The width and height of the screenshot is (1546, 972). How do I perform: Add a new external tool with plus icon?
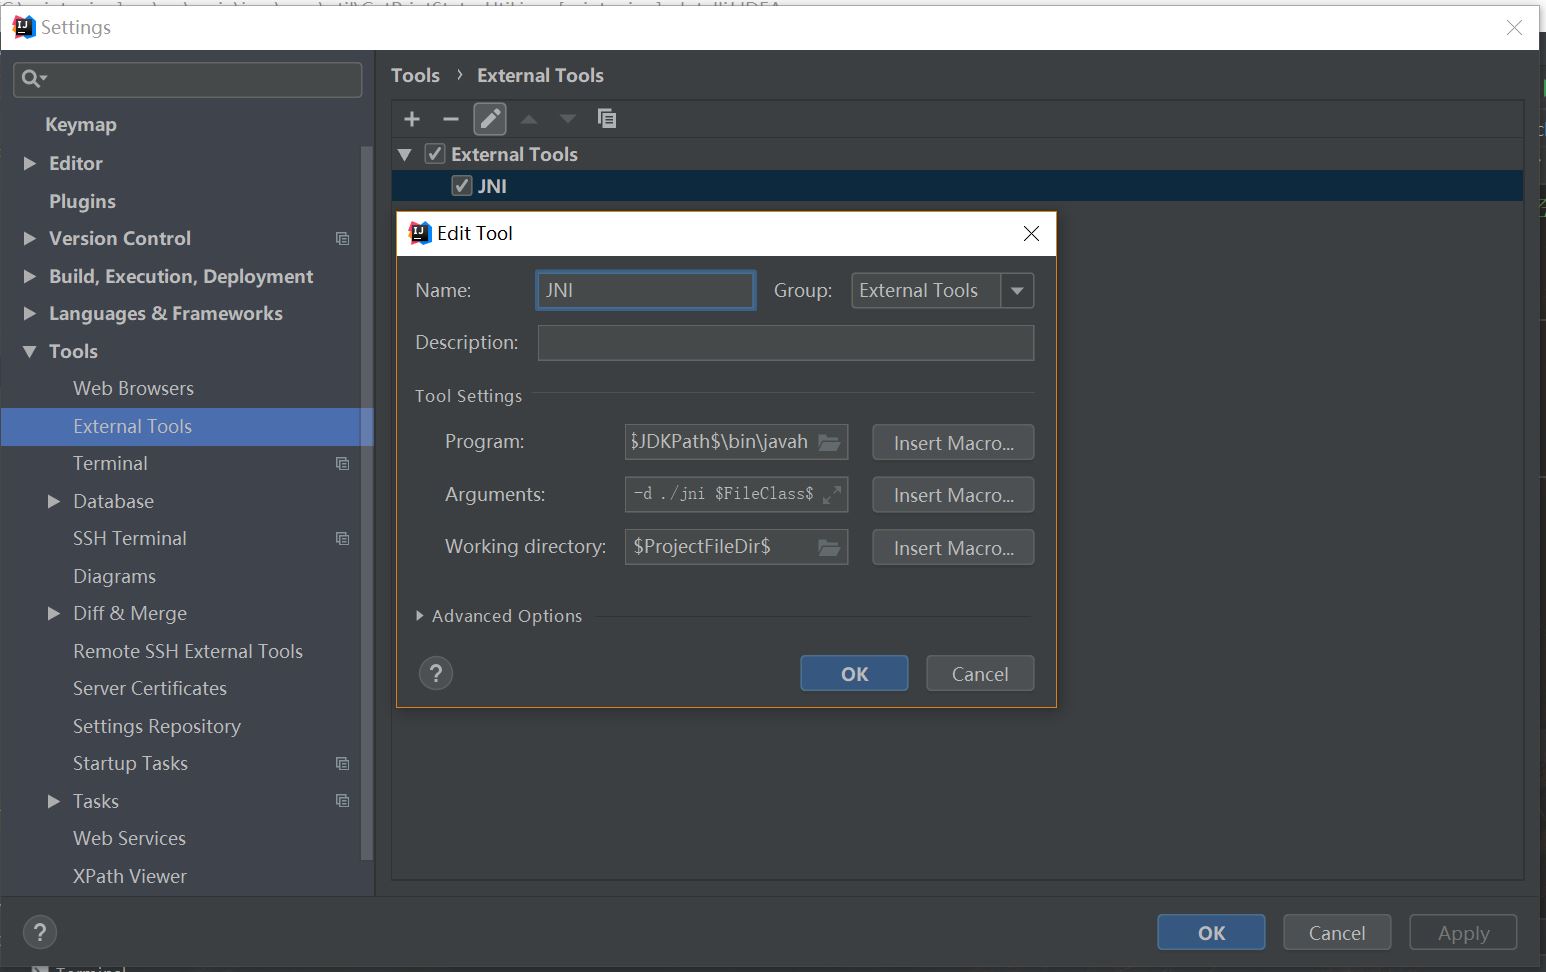(x=412, y=119)
